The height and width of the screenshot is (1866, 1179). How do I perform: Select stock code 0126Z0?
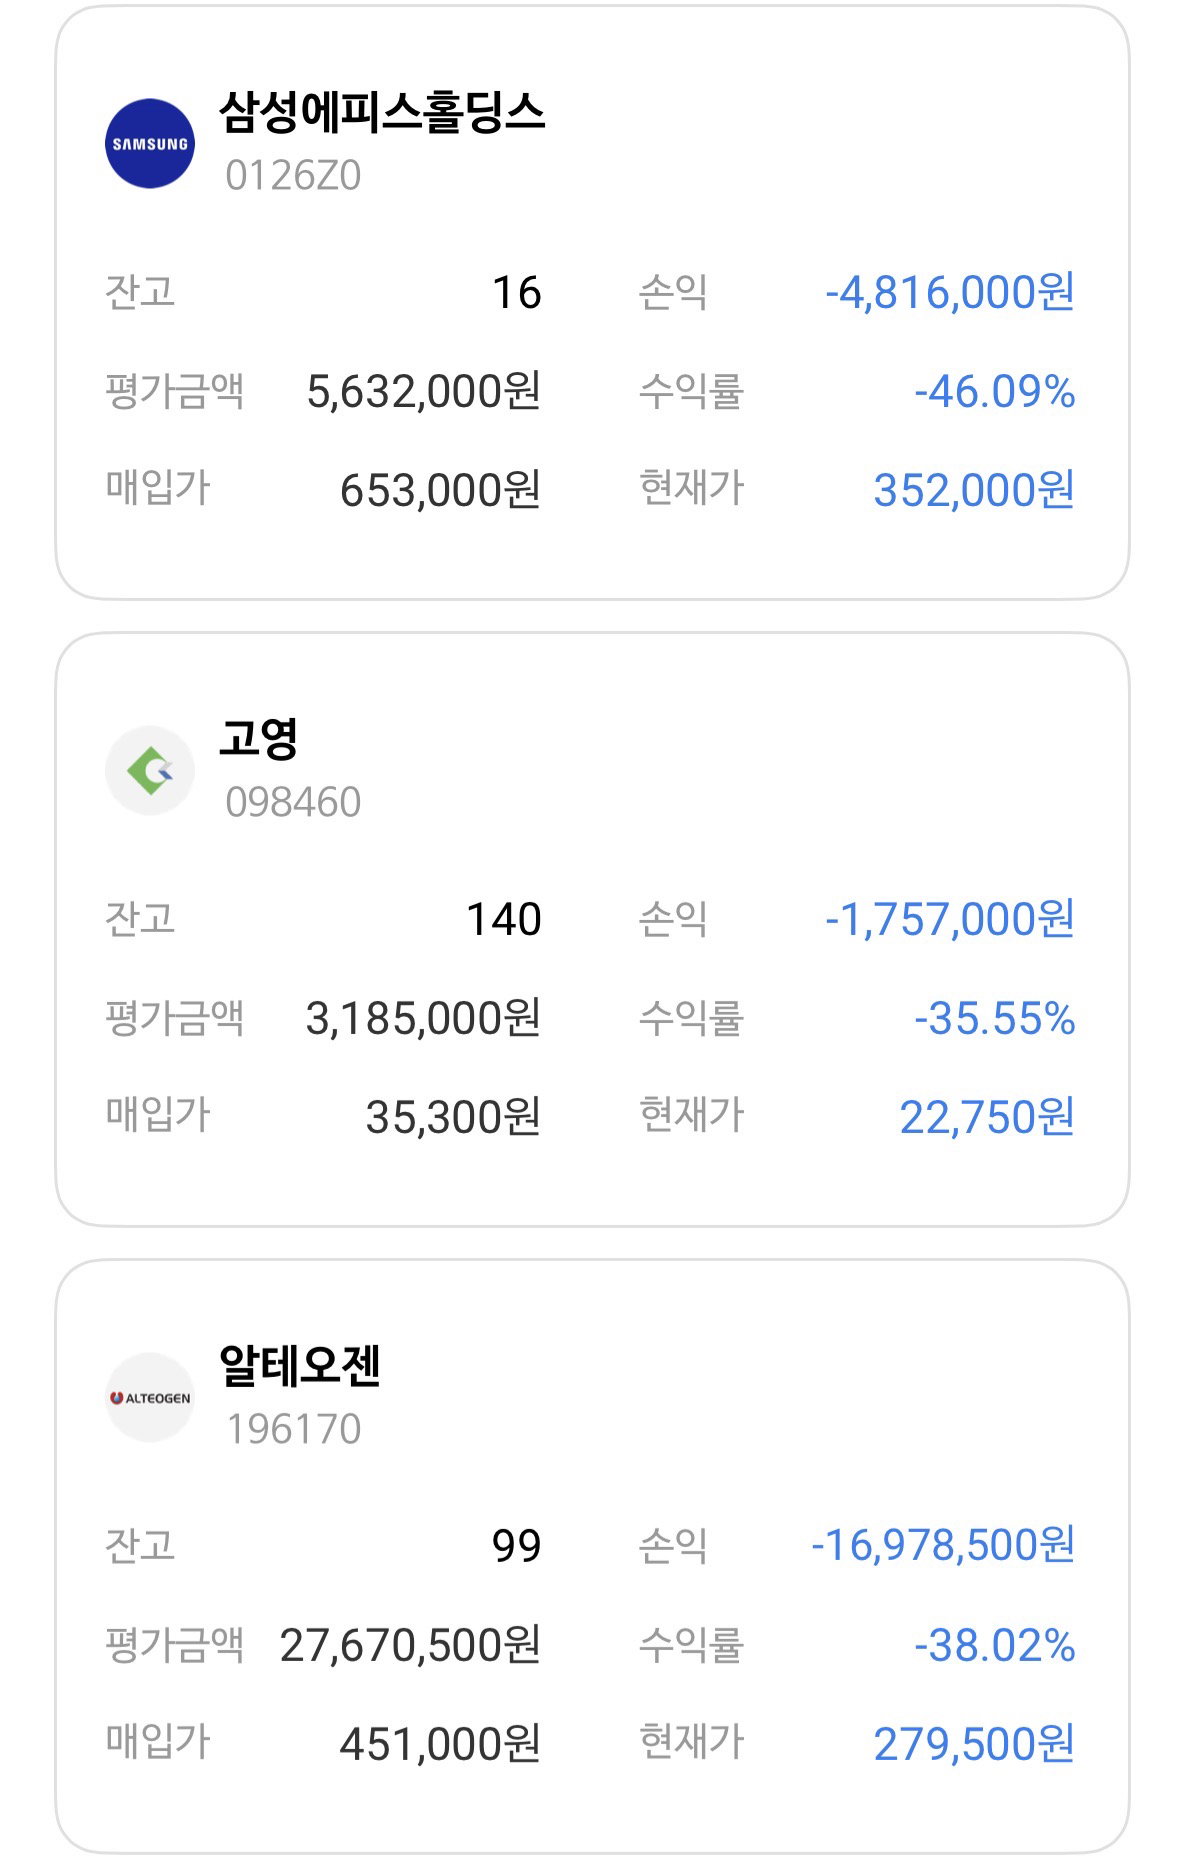pos(293,176)
